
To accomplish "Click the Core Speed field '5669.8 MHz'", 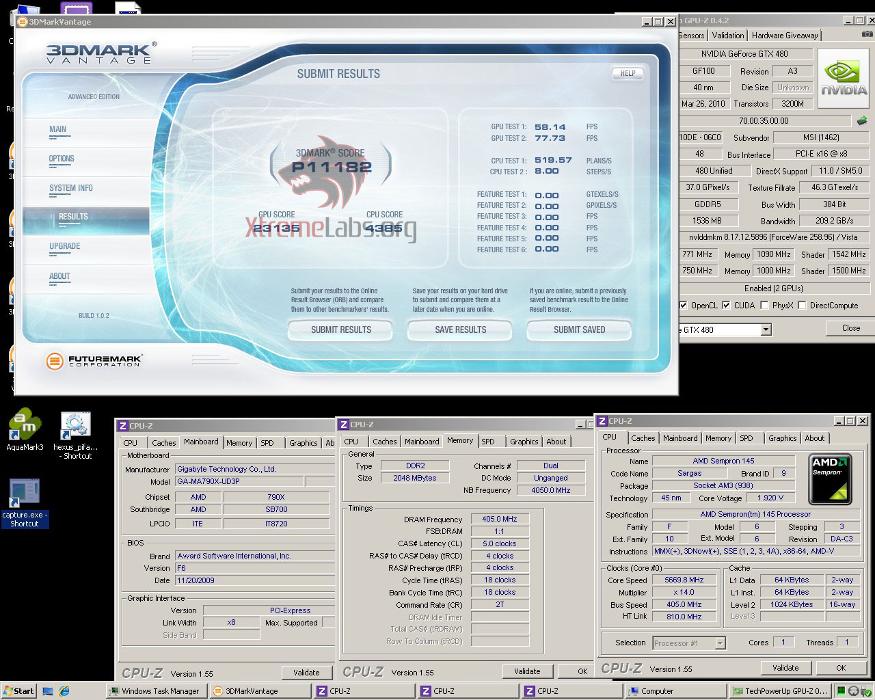I will click(684, 580).
